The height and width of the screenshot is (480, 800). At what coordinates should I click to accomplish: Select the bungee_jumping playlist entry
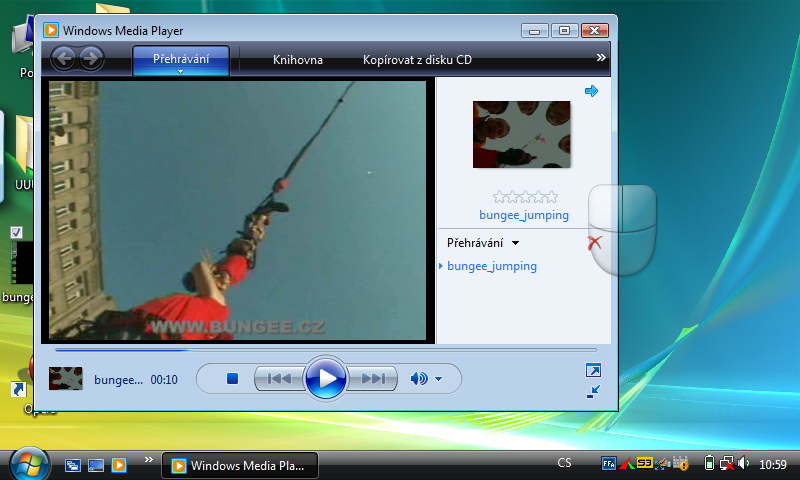492,266
